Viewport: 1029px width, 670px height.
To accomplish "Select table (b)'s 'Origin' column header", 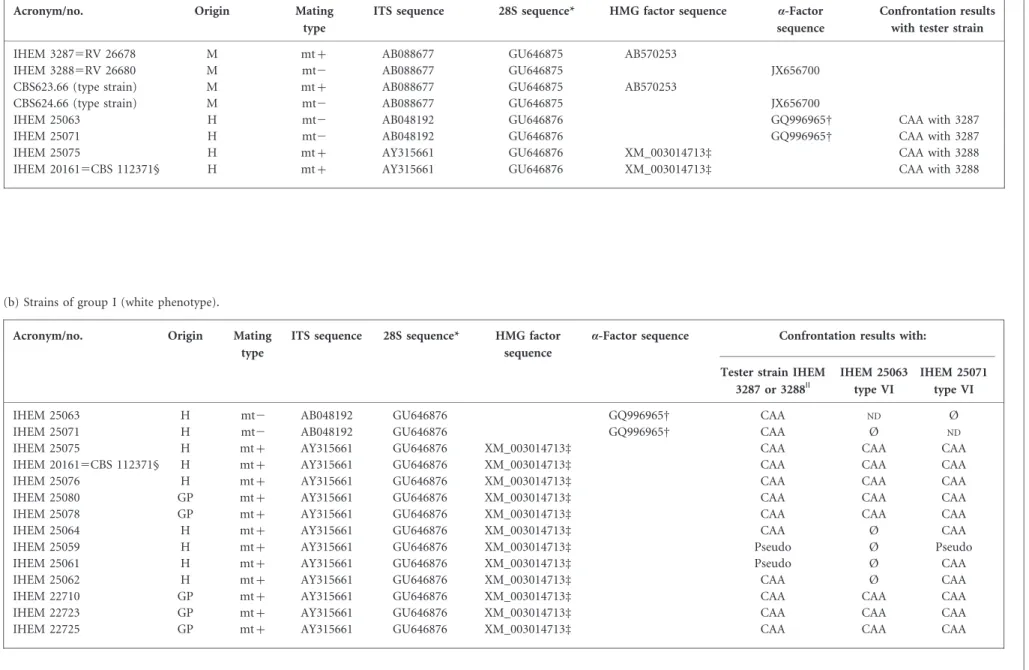I will click(x=185, y=335).
